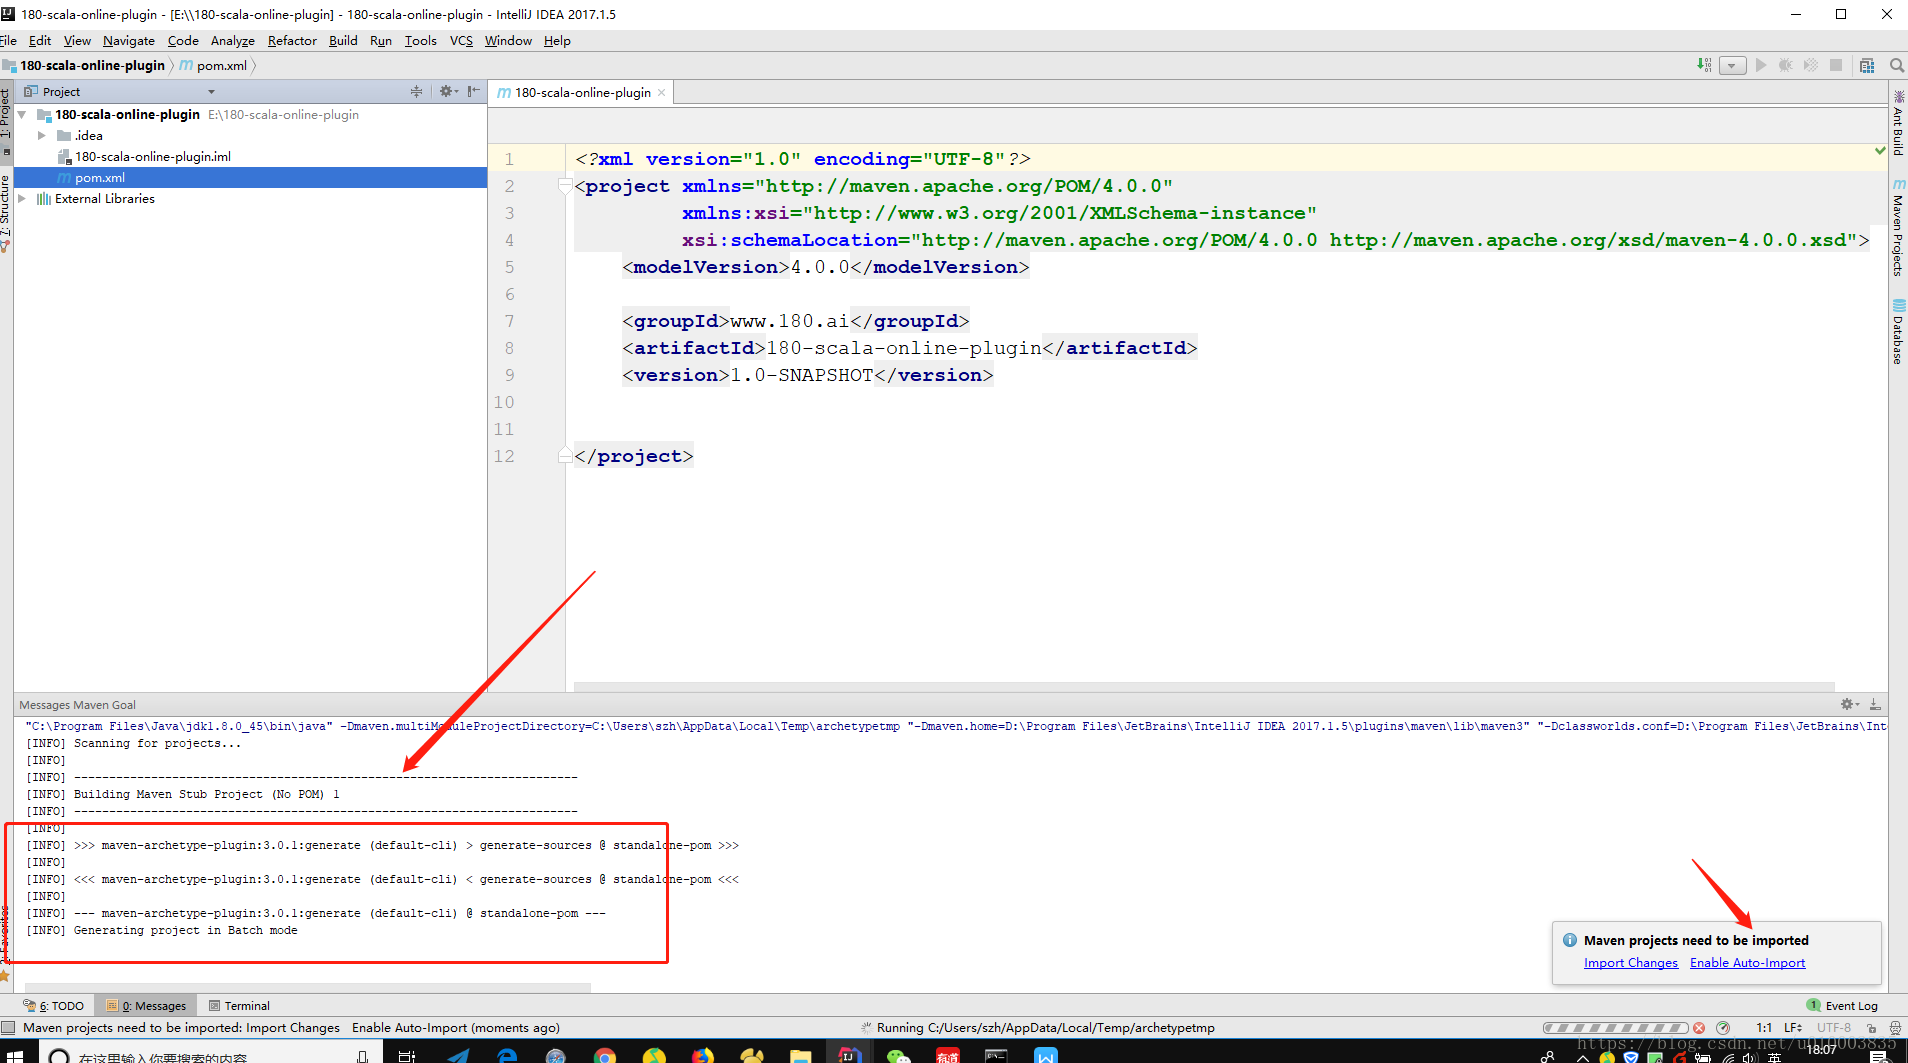1908x1063 pixels.
Task: Fold the closing project tag at line 12
Action: (565, 456)
